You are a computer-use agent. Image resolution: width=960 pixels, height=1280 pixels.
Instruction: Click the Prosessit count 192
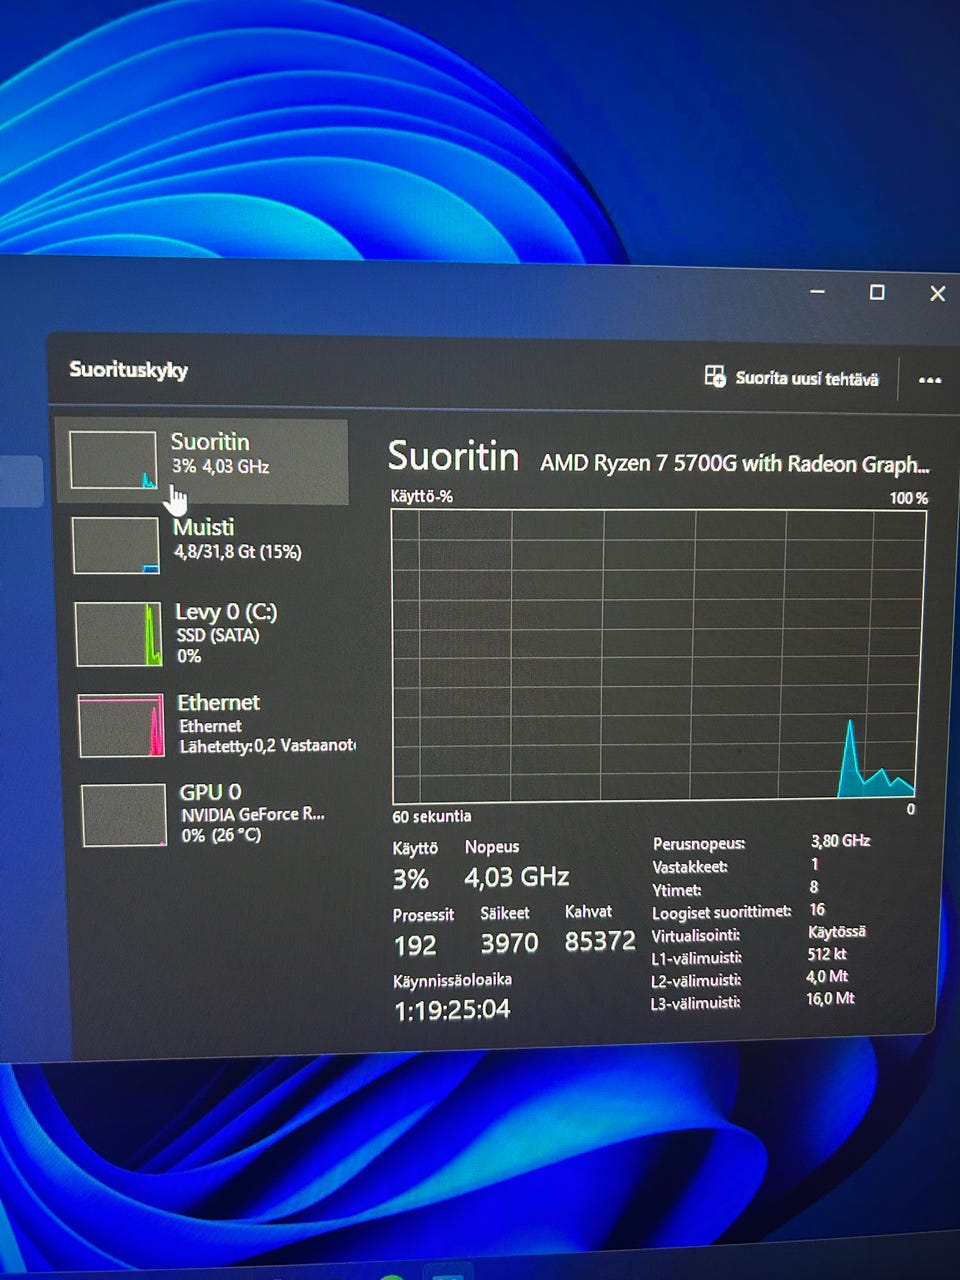pyautogui.click(x=415, y=945)
